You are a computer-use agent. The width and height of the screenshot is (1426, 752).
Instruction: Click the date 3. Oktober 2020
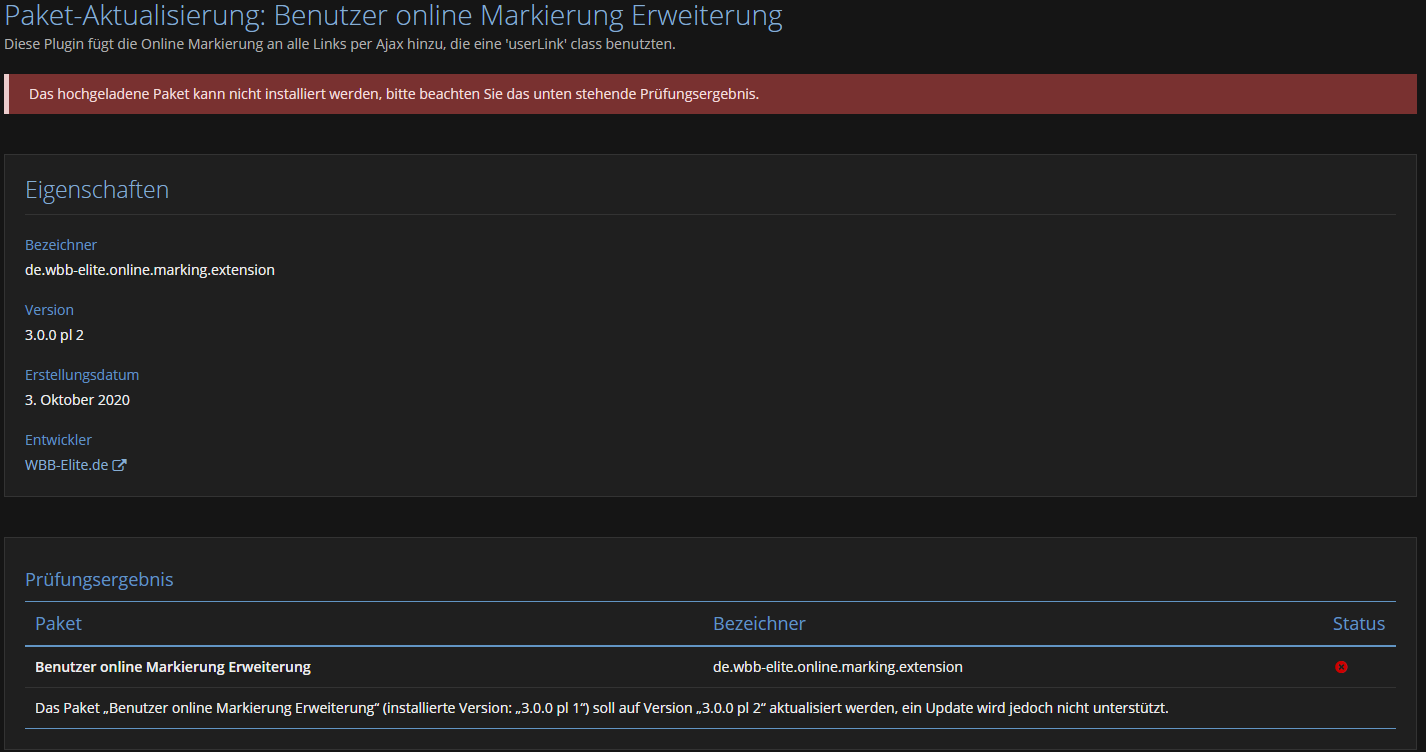(77, 400)
